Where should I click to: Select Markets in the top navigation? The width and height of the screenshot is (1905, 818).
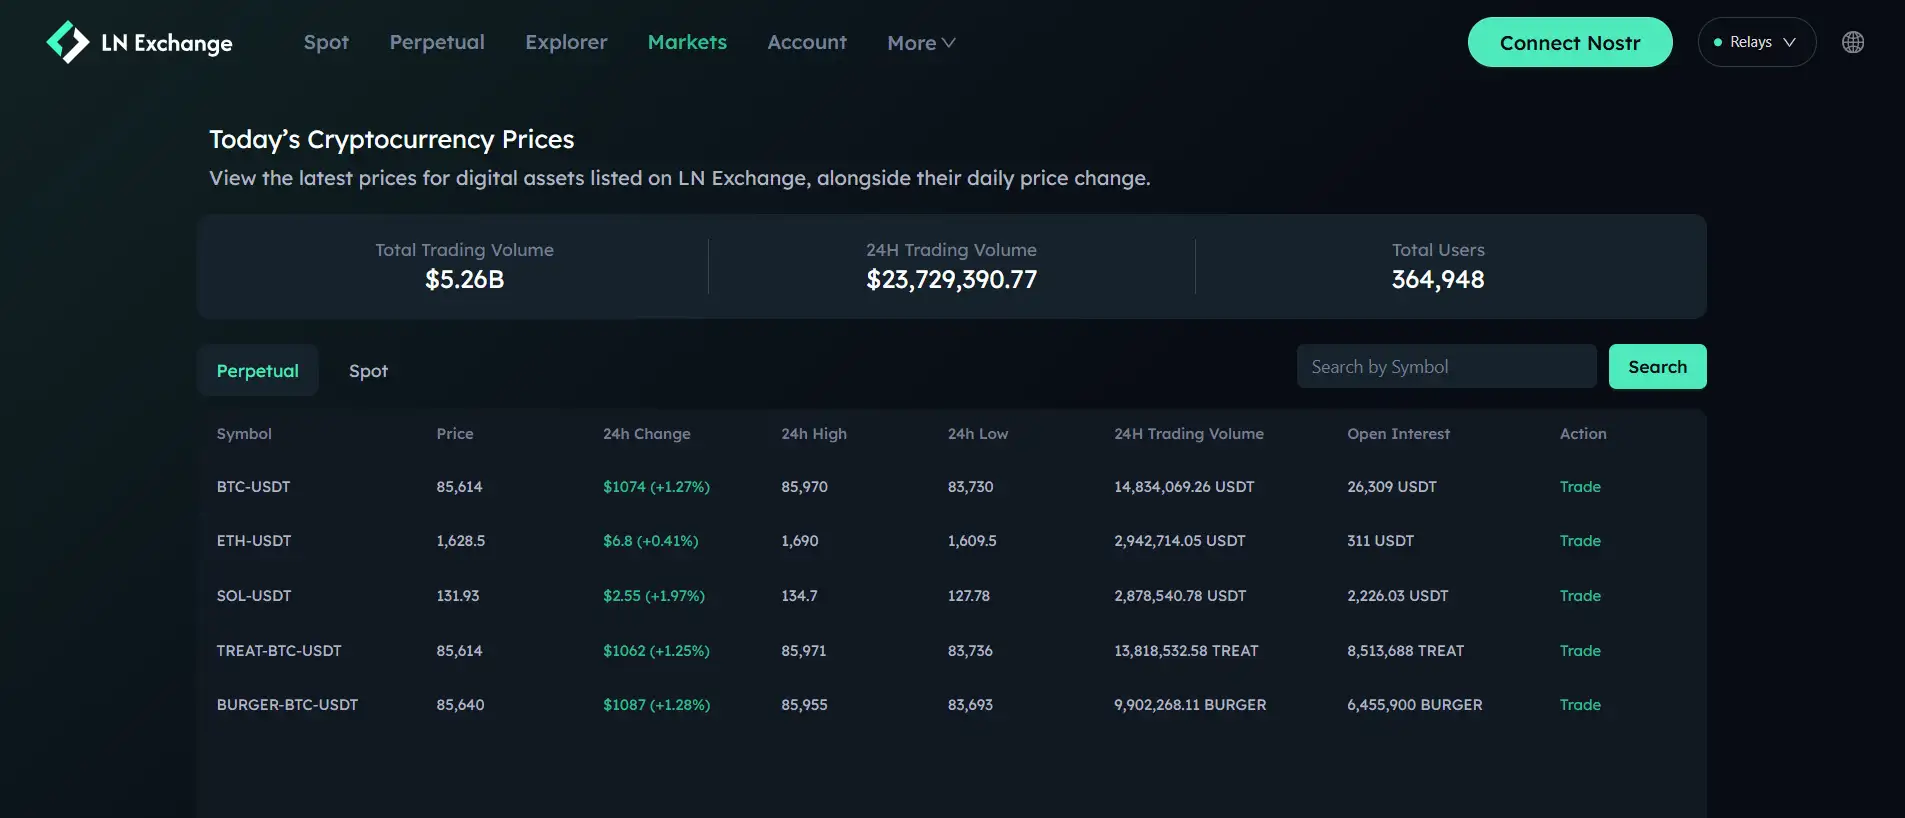coord(687,42)
